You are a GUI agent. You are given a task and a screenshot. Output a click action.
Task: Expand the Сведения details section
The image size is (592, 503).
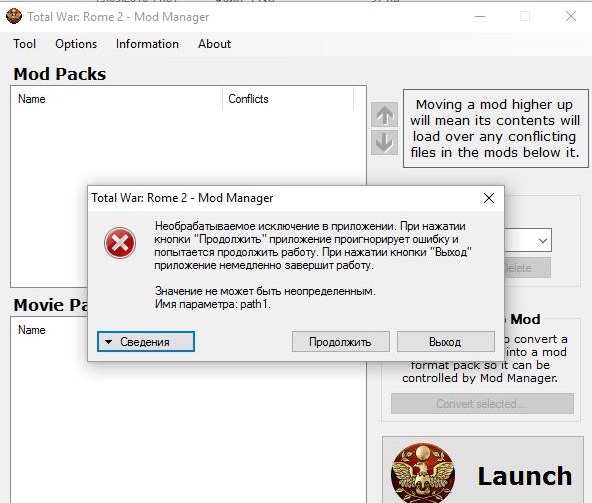coord(146,342)
